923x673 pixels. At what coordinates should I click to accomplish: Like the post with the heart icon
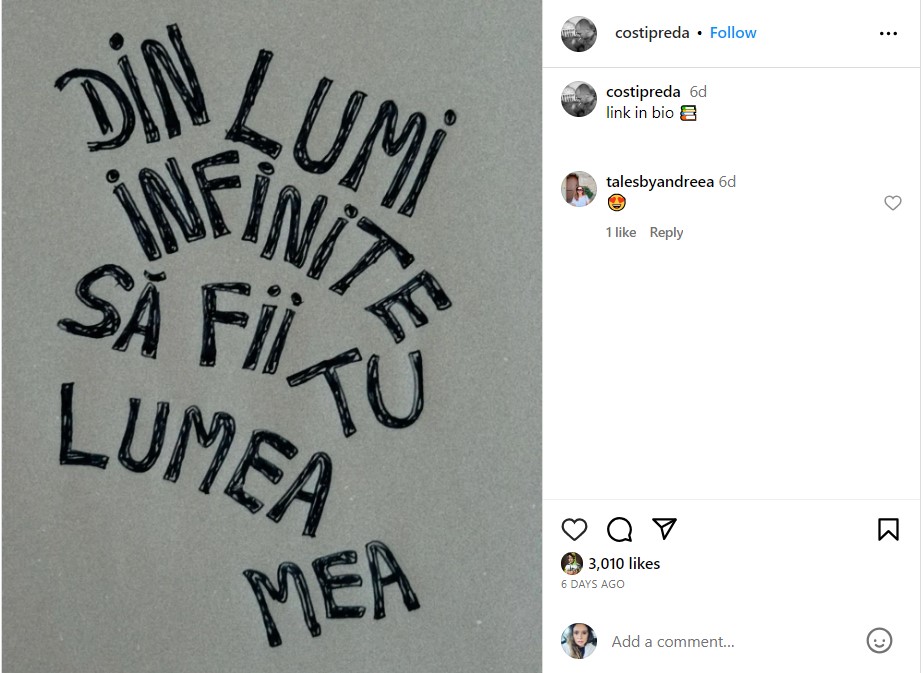[x=574, y=529]
